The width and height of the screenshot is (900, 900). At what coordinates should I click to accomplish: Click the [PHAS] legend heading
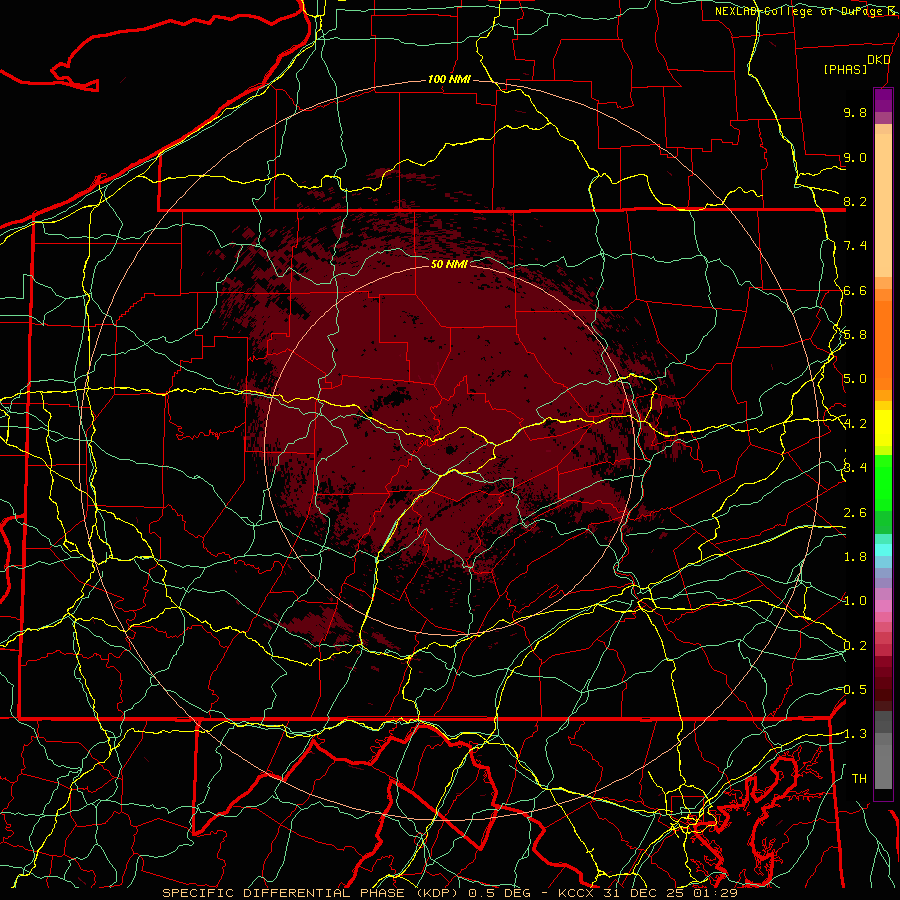(845, 70)
